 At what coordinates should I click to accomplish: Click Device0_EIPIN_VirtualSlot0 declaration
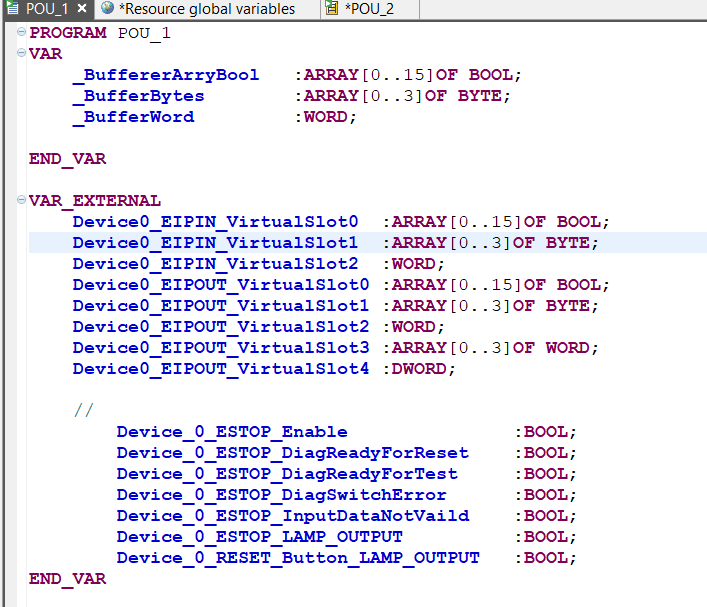[216, 222]
